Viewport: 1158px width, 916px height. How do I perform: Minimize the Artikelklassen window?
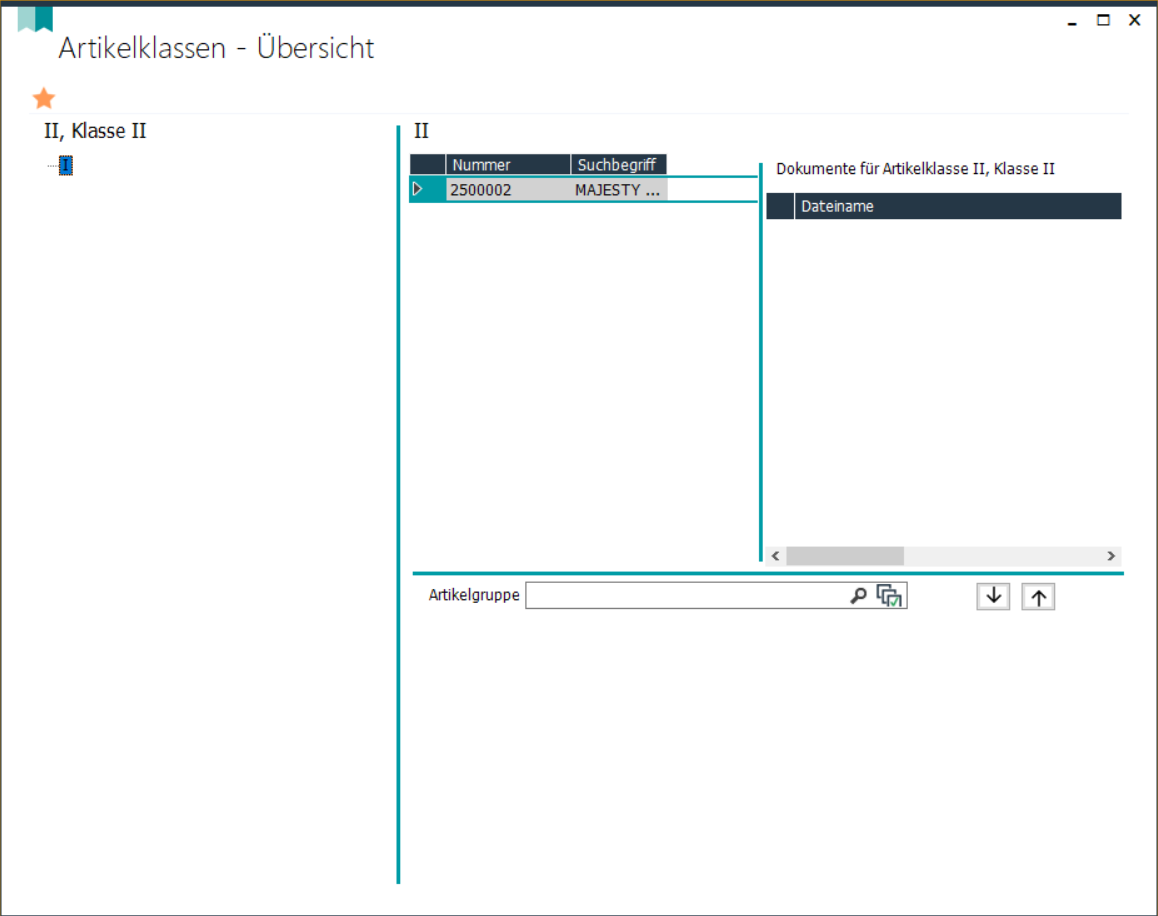[1072, 21]
